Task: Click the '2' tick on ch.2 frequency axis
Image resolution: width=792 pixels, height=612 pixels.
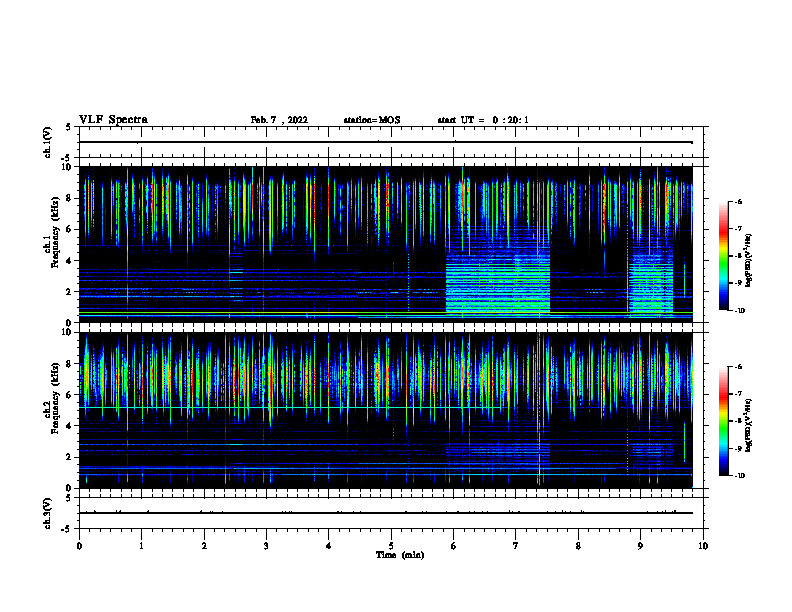Action: coord(70,457)
